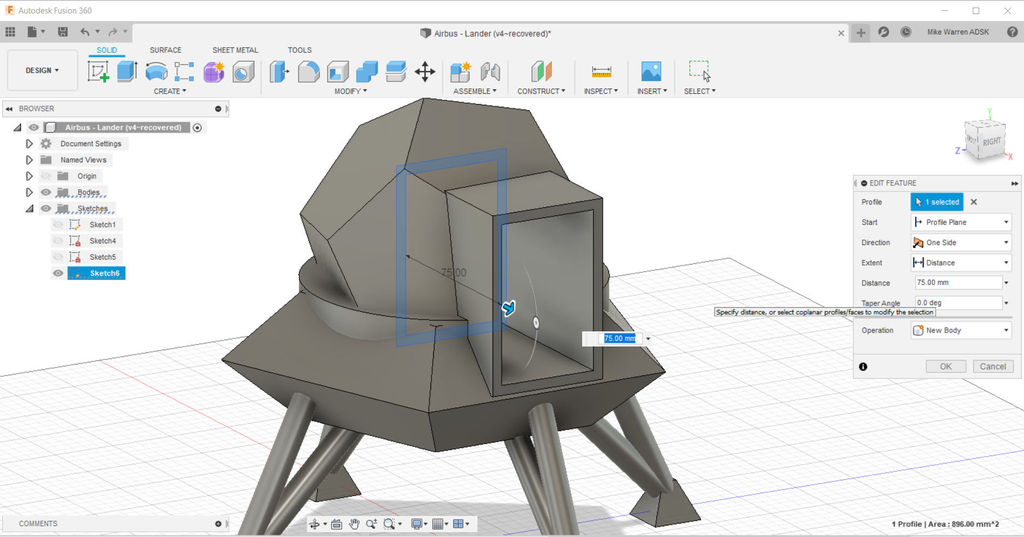The width and height of the screenshot is (1024, 537).
Task: Select the Revolve tool icon
Action: click(156, 72)
